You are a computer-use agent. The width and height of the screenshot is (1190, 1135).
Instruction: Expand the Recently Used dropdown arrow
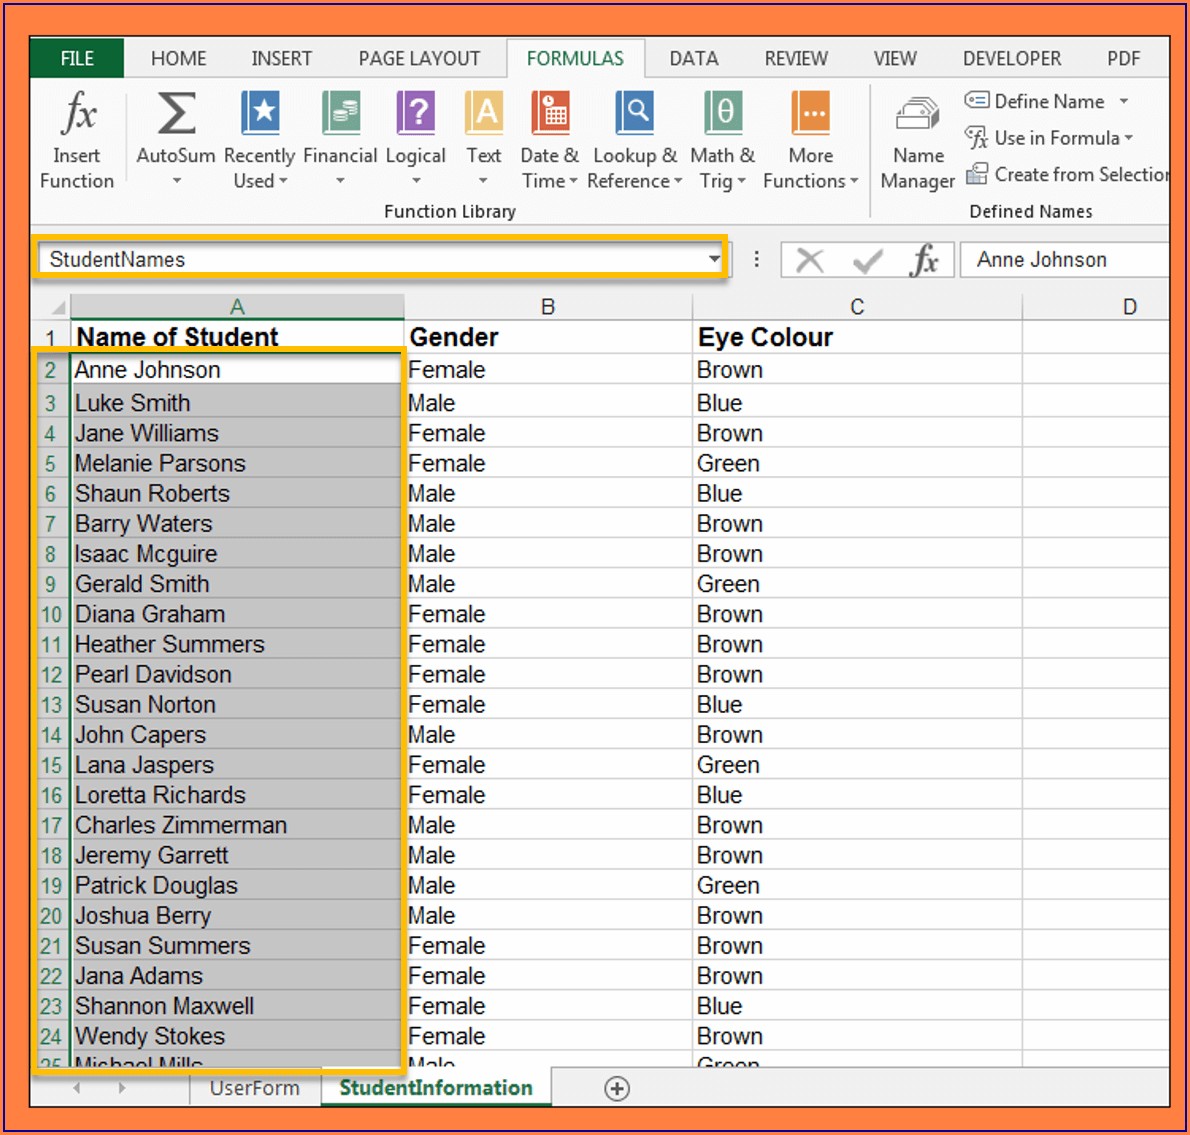[283, 181]
